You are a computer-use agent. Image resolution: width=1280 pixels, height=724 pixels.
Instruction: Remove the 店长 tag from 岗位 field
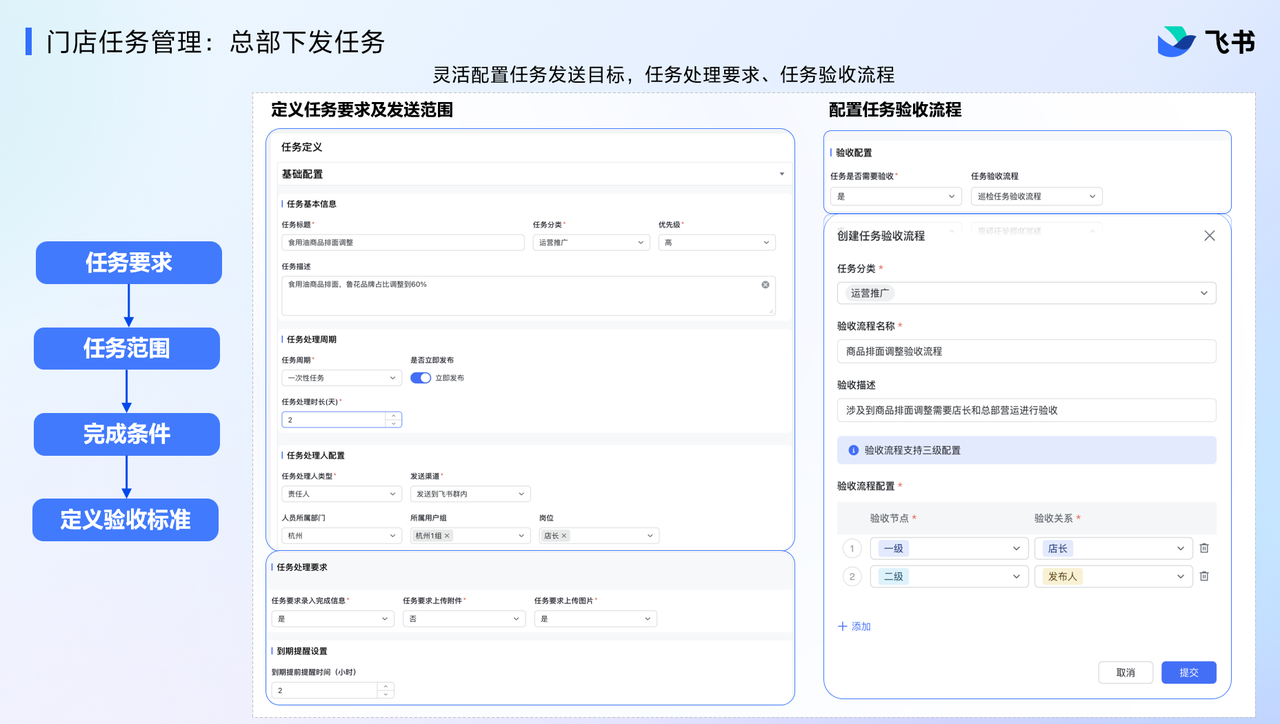coord(564,536)
